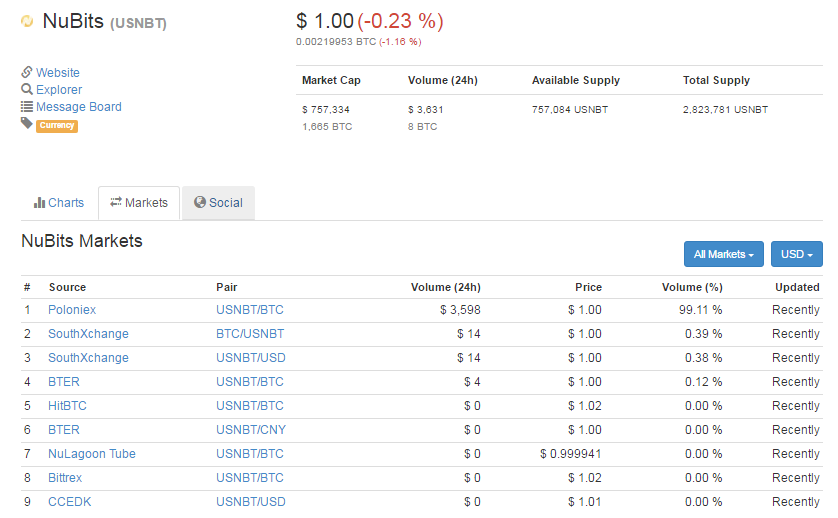Viewport: 838px width, 518px height.
Task: Click USNBT/BTC pair for Bittrex
Action: click(250, 478)
